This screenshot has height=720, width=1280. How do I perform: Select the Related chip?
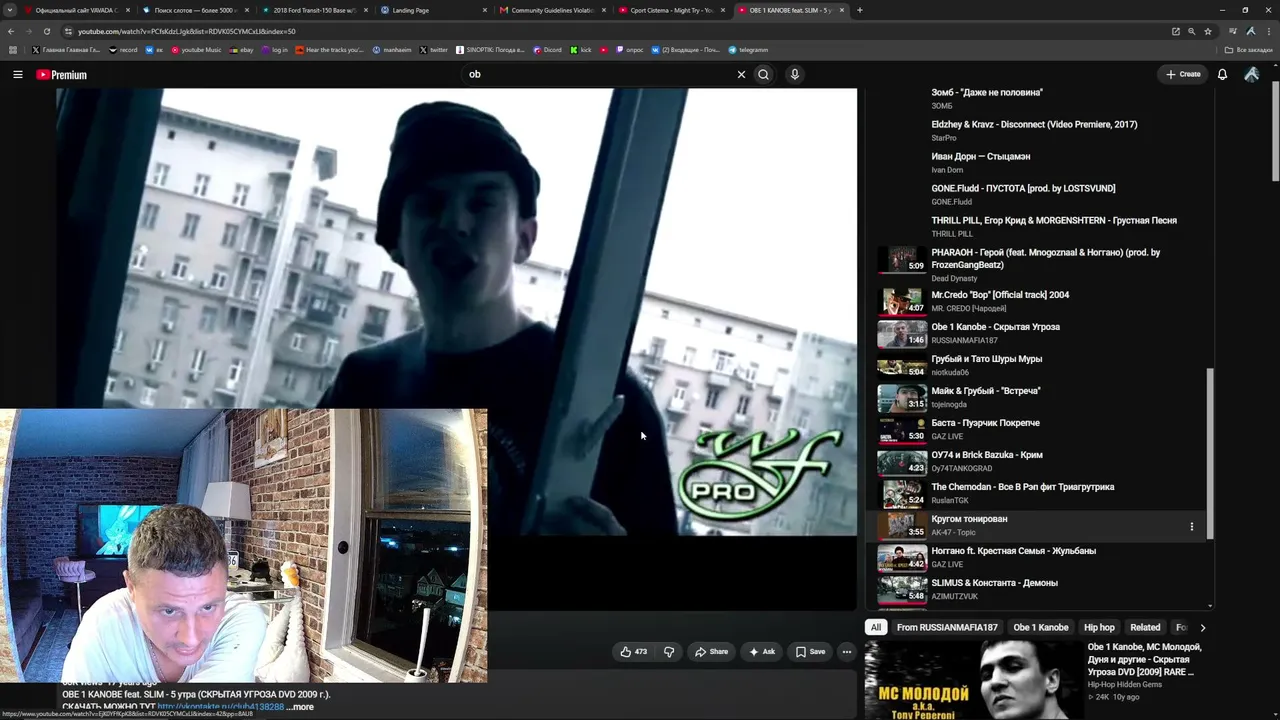tap(1145, 627)
